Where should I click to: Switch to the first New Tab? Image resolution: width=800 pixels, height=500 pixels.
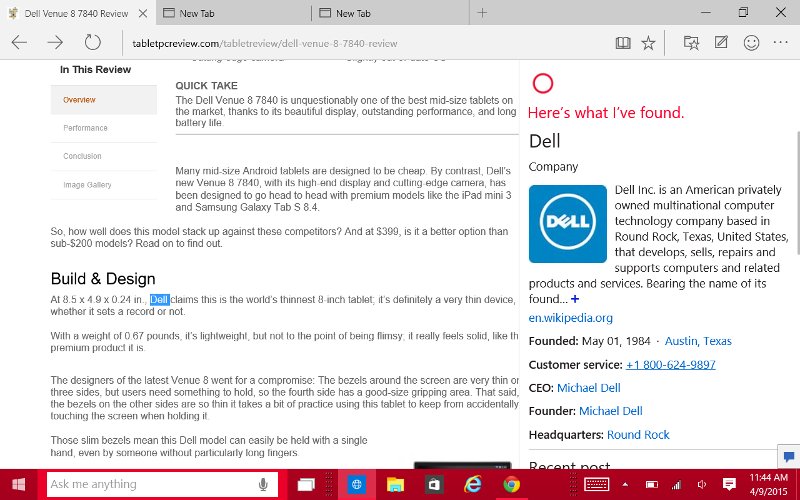233,13
